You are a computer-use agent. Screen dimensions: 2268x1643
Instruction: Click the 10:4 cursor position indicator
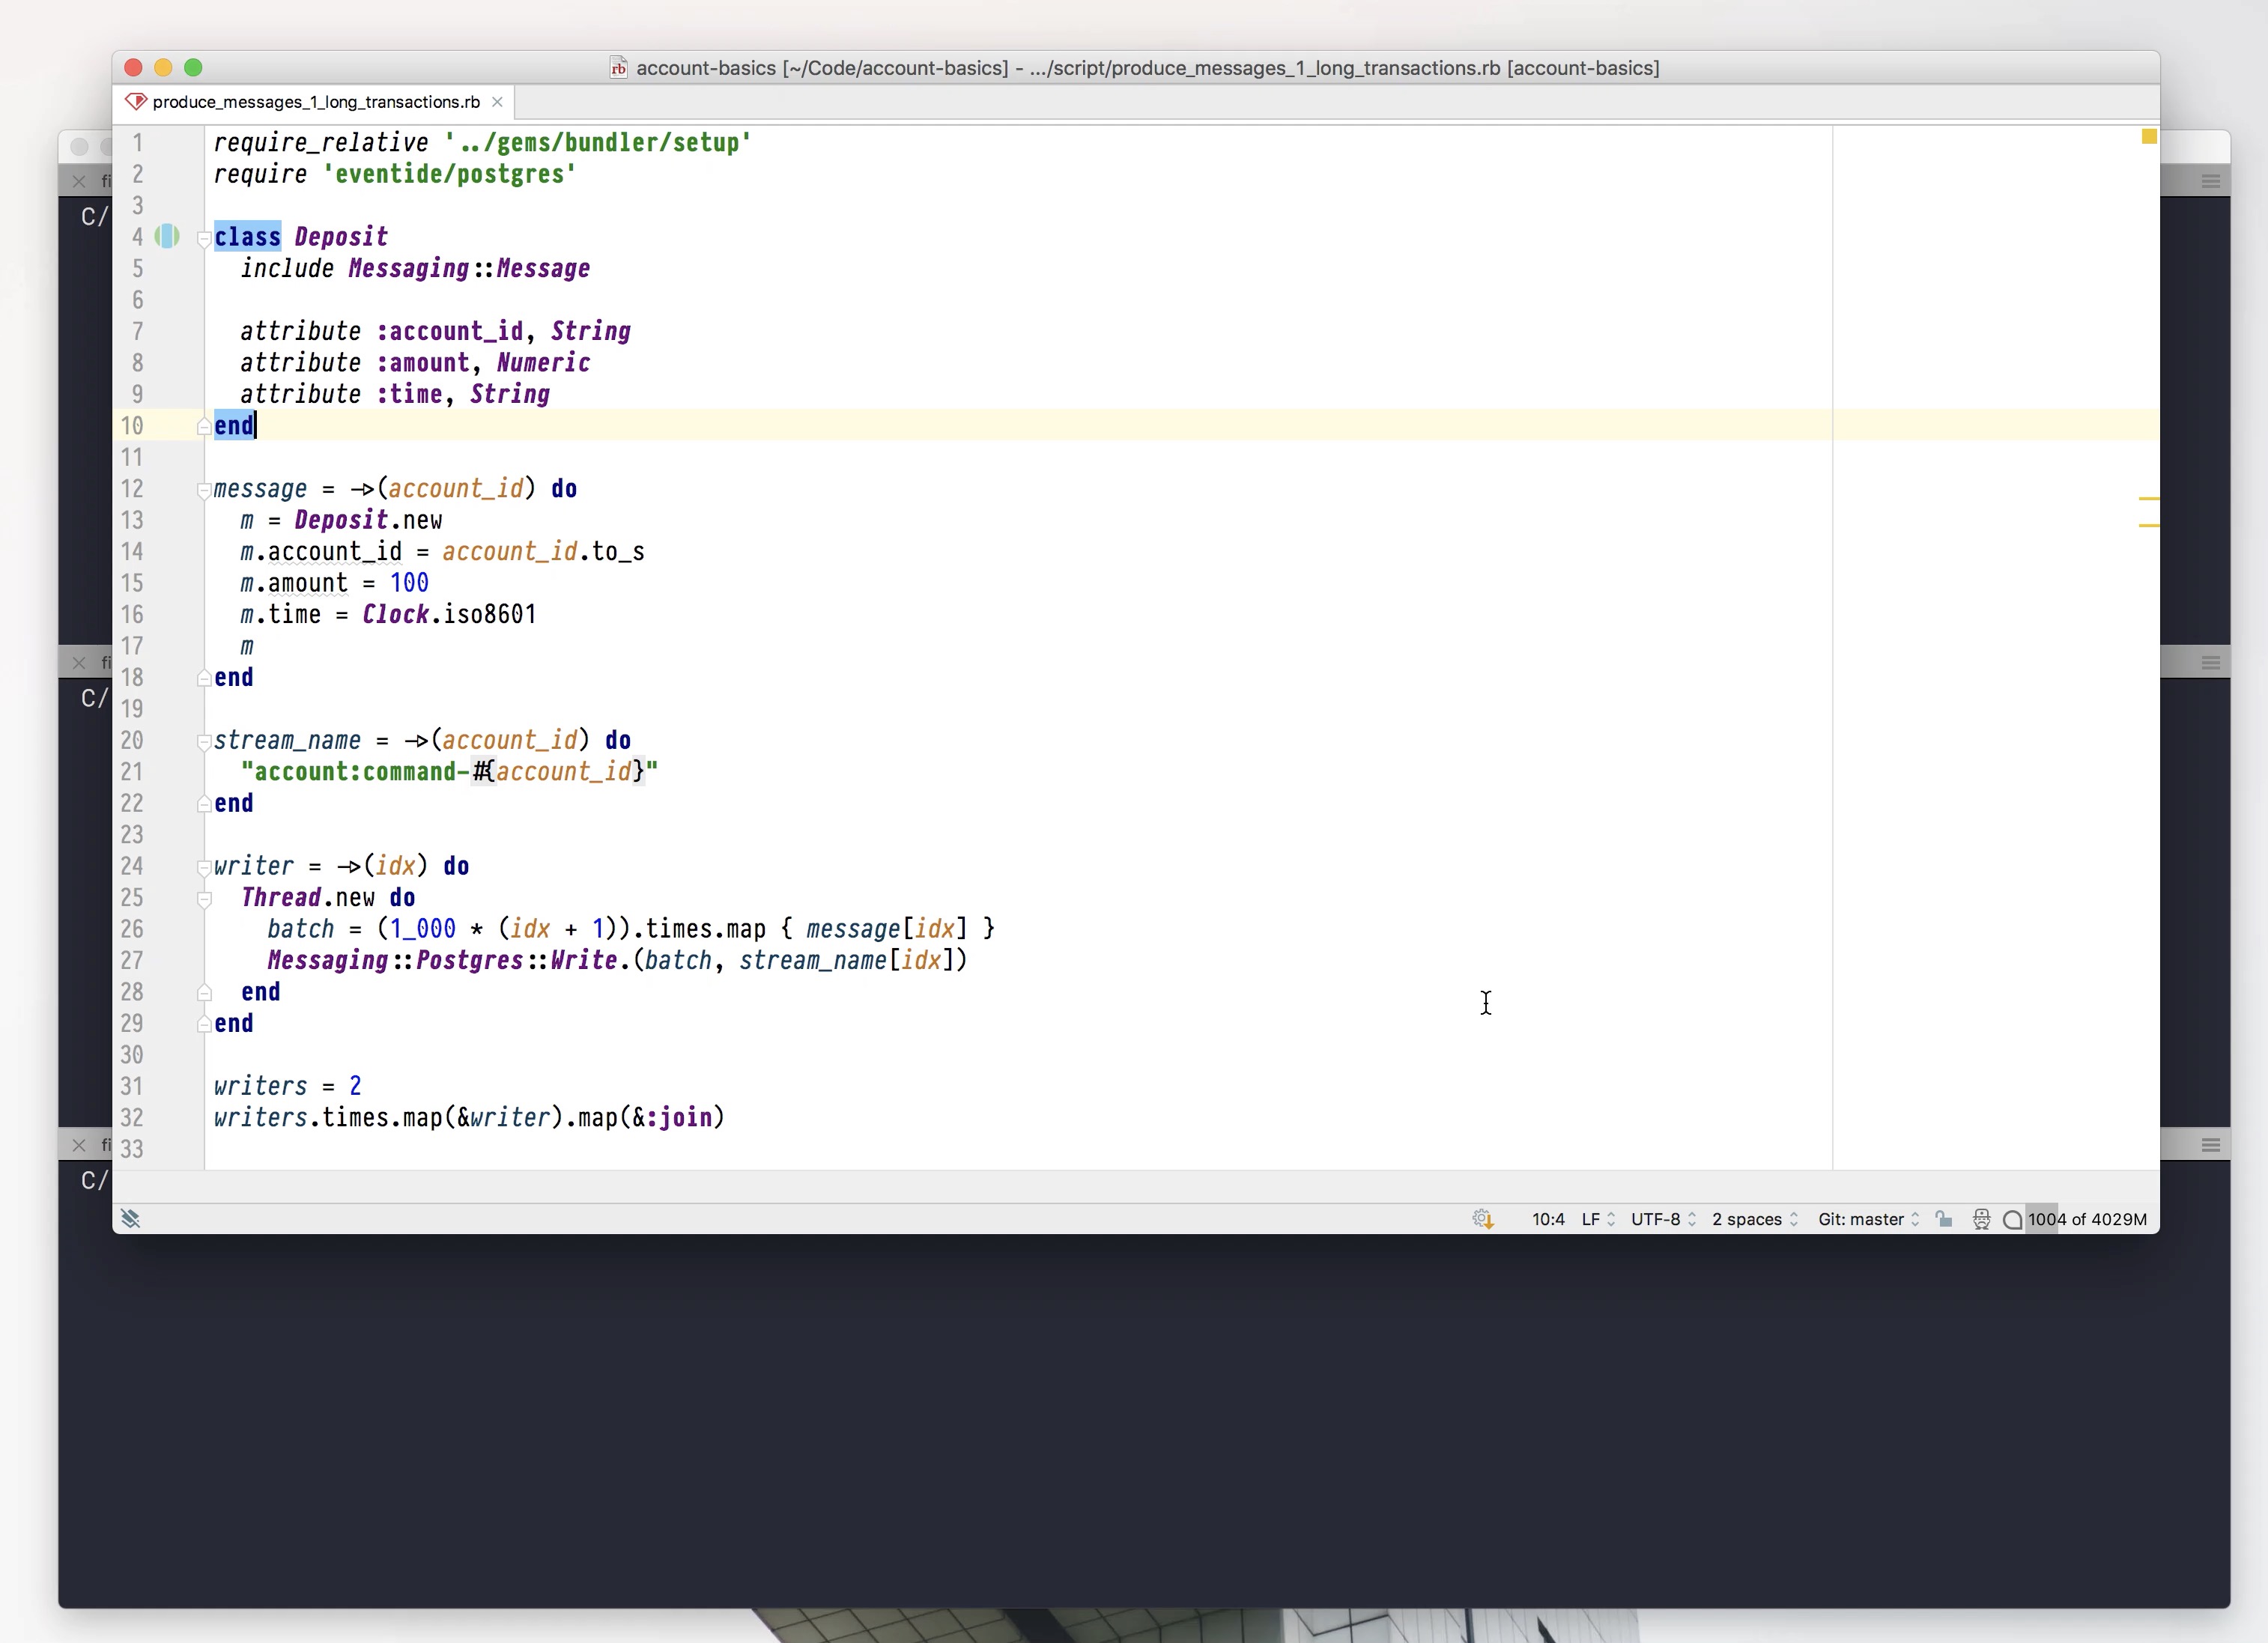click(1548, 1219)
